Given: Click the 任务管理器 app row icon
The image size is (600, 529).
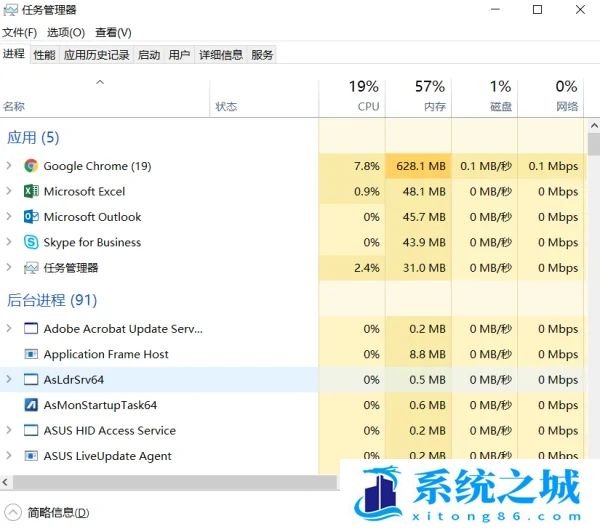Looking at the screenshot, I should [x=31, y=268].
